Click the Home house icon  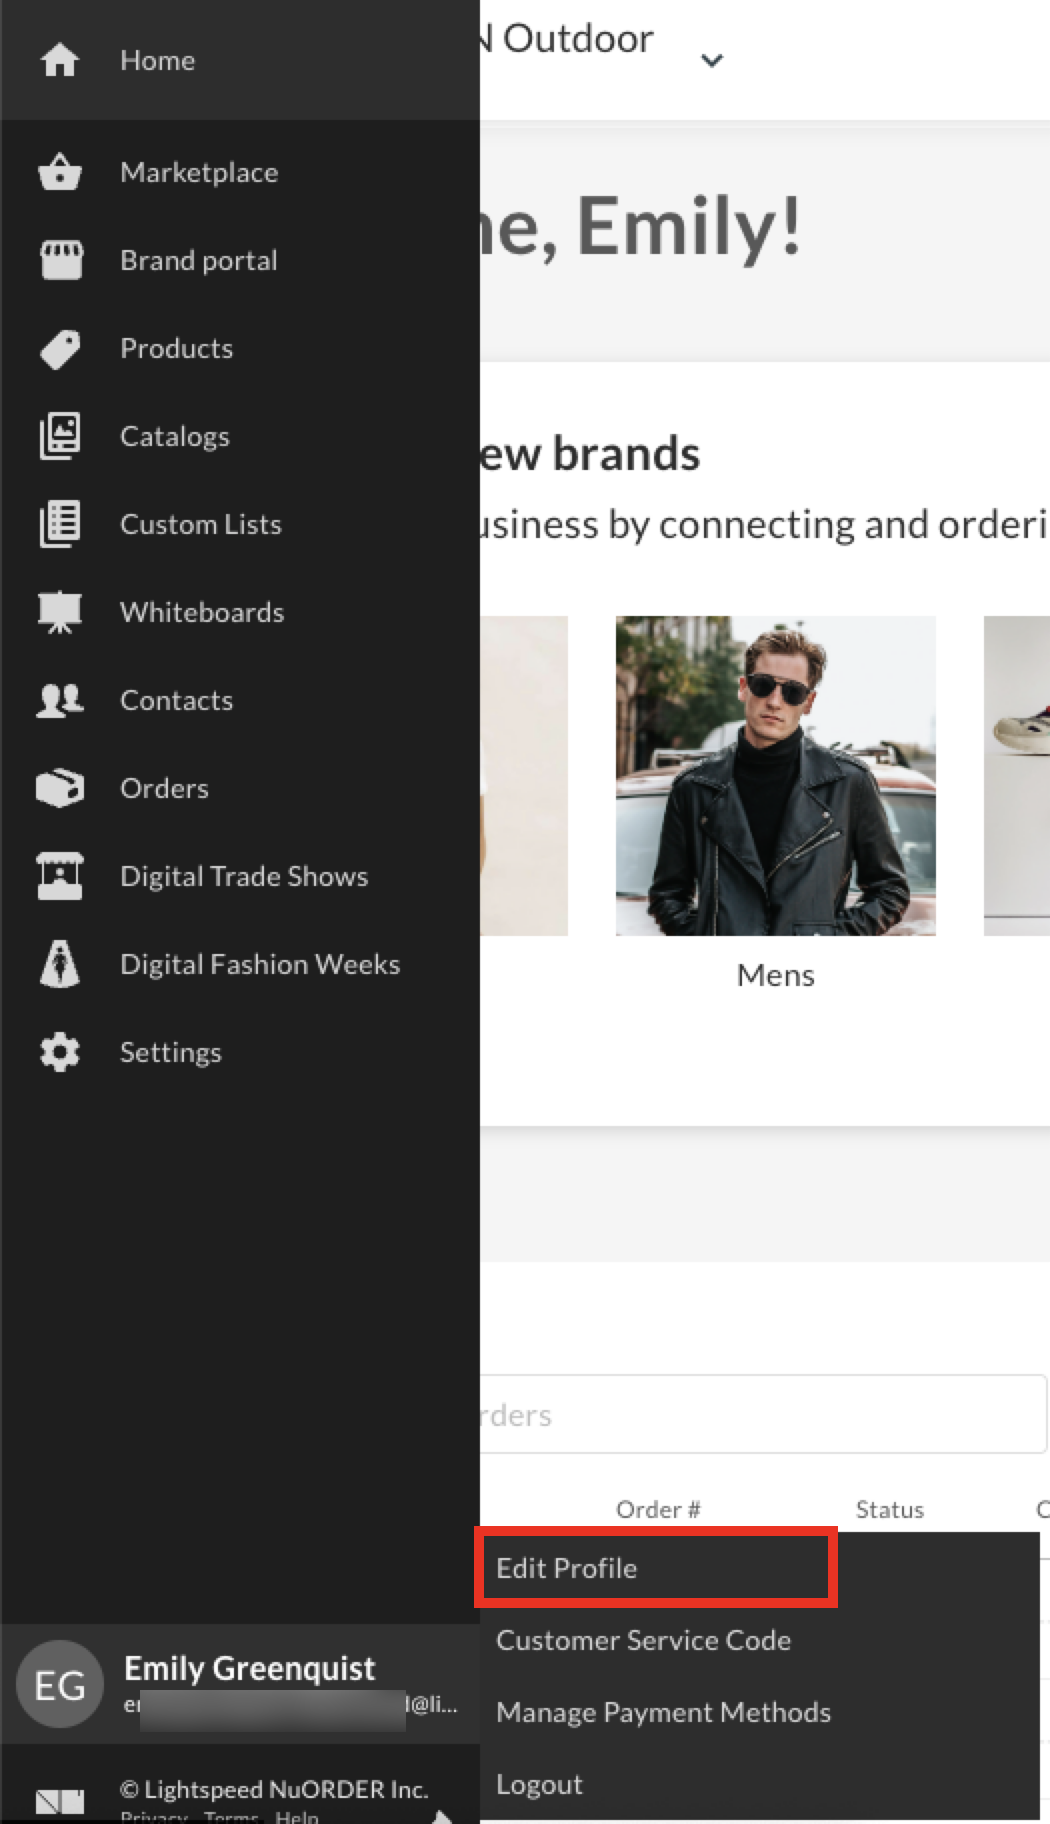60,60
